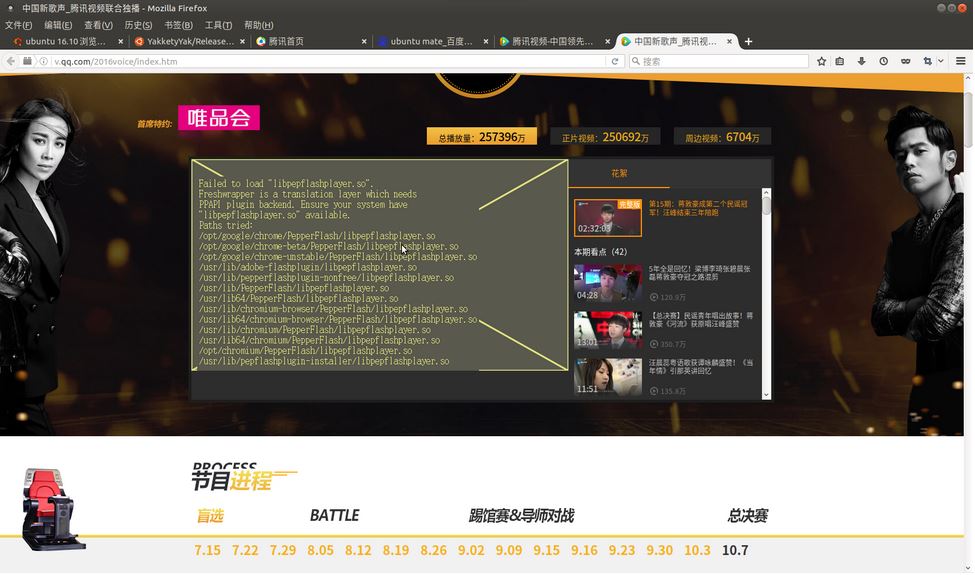Image resolution: width=975 pixels, height=575 pixels.
Task: Click the 唯品会 sponsor banner
Action: pyautogui.click(x=219, y=117)
